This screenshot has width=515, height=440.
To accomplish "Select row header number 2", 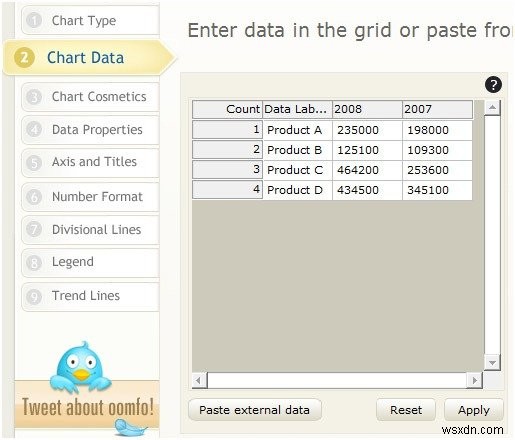I will (227, 150).
